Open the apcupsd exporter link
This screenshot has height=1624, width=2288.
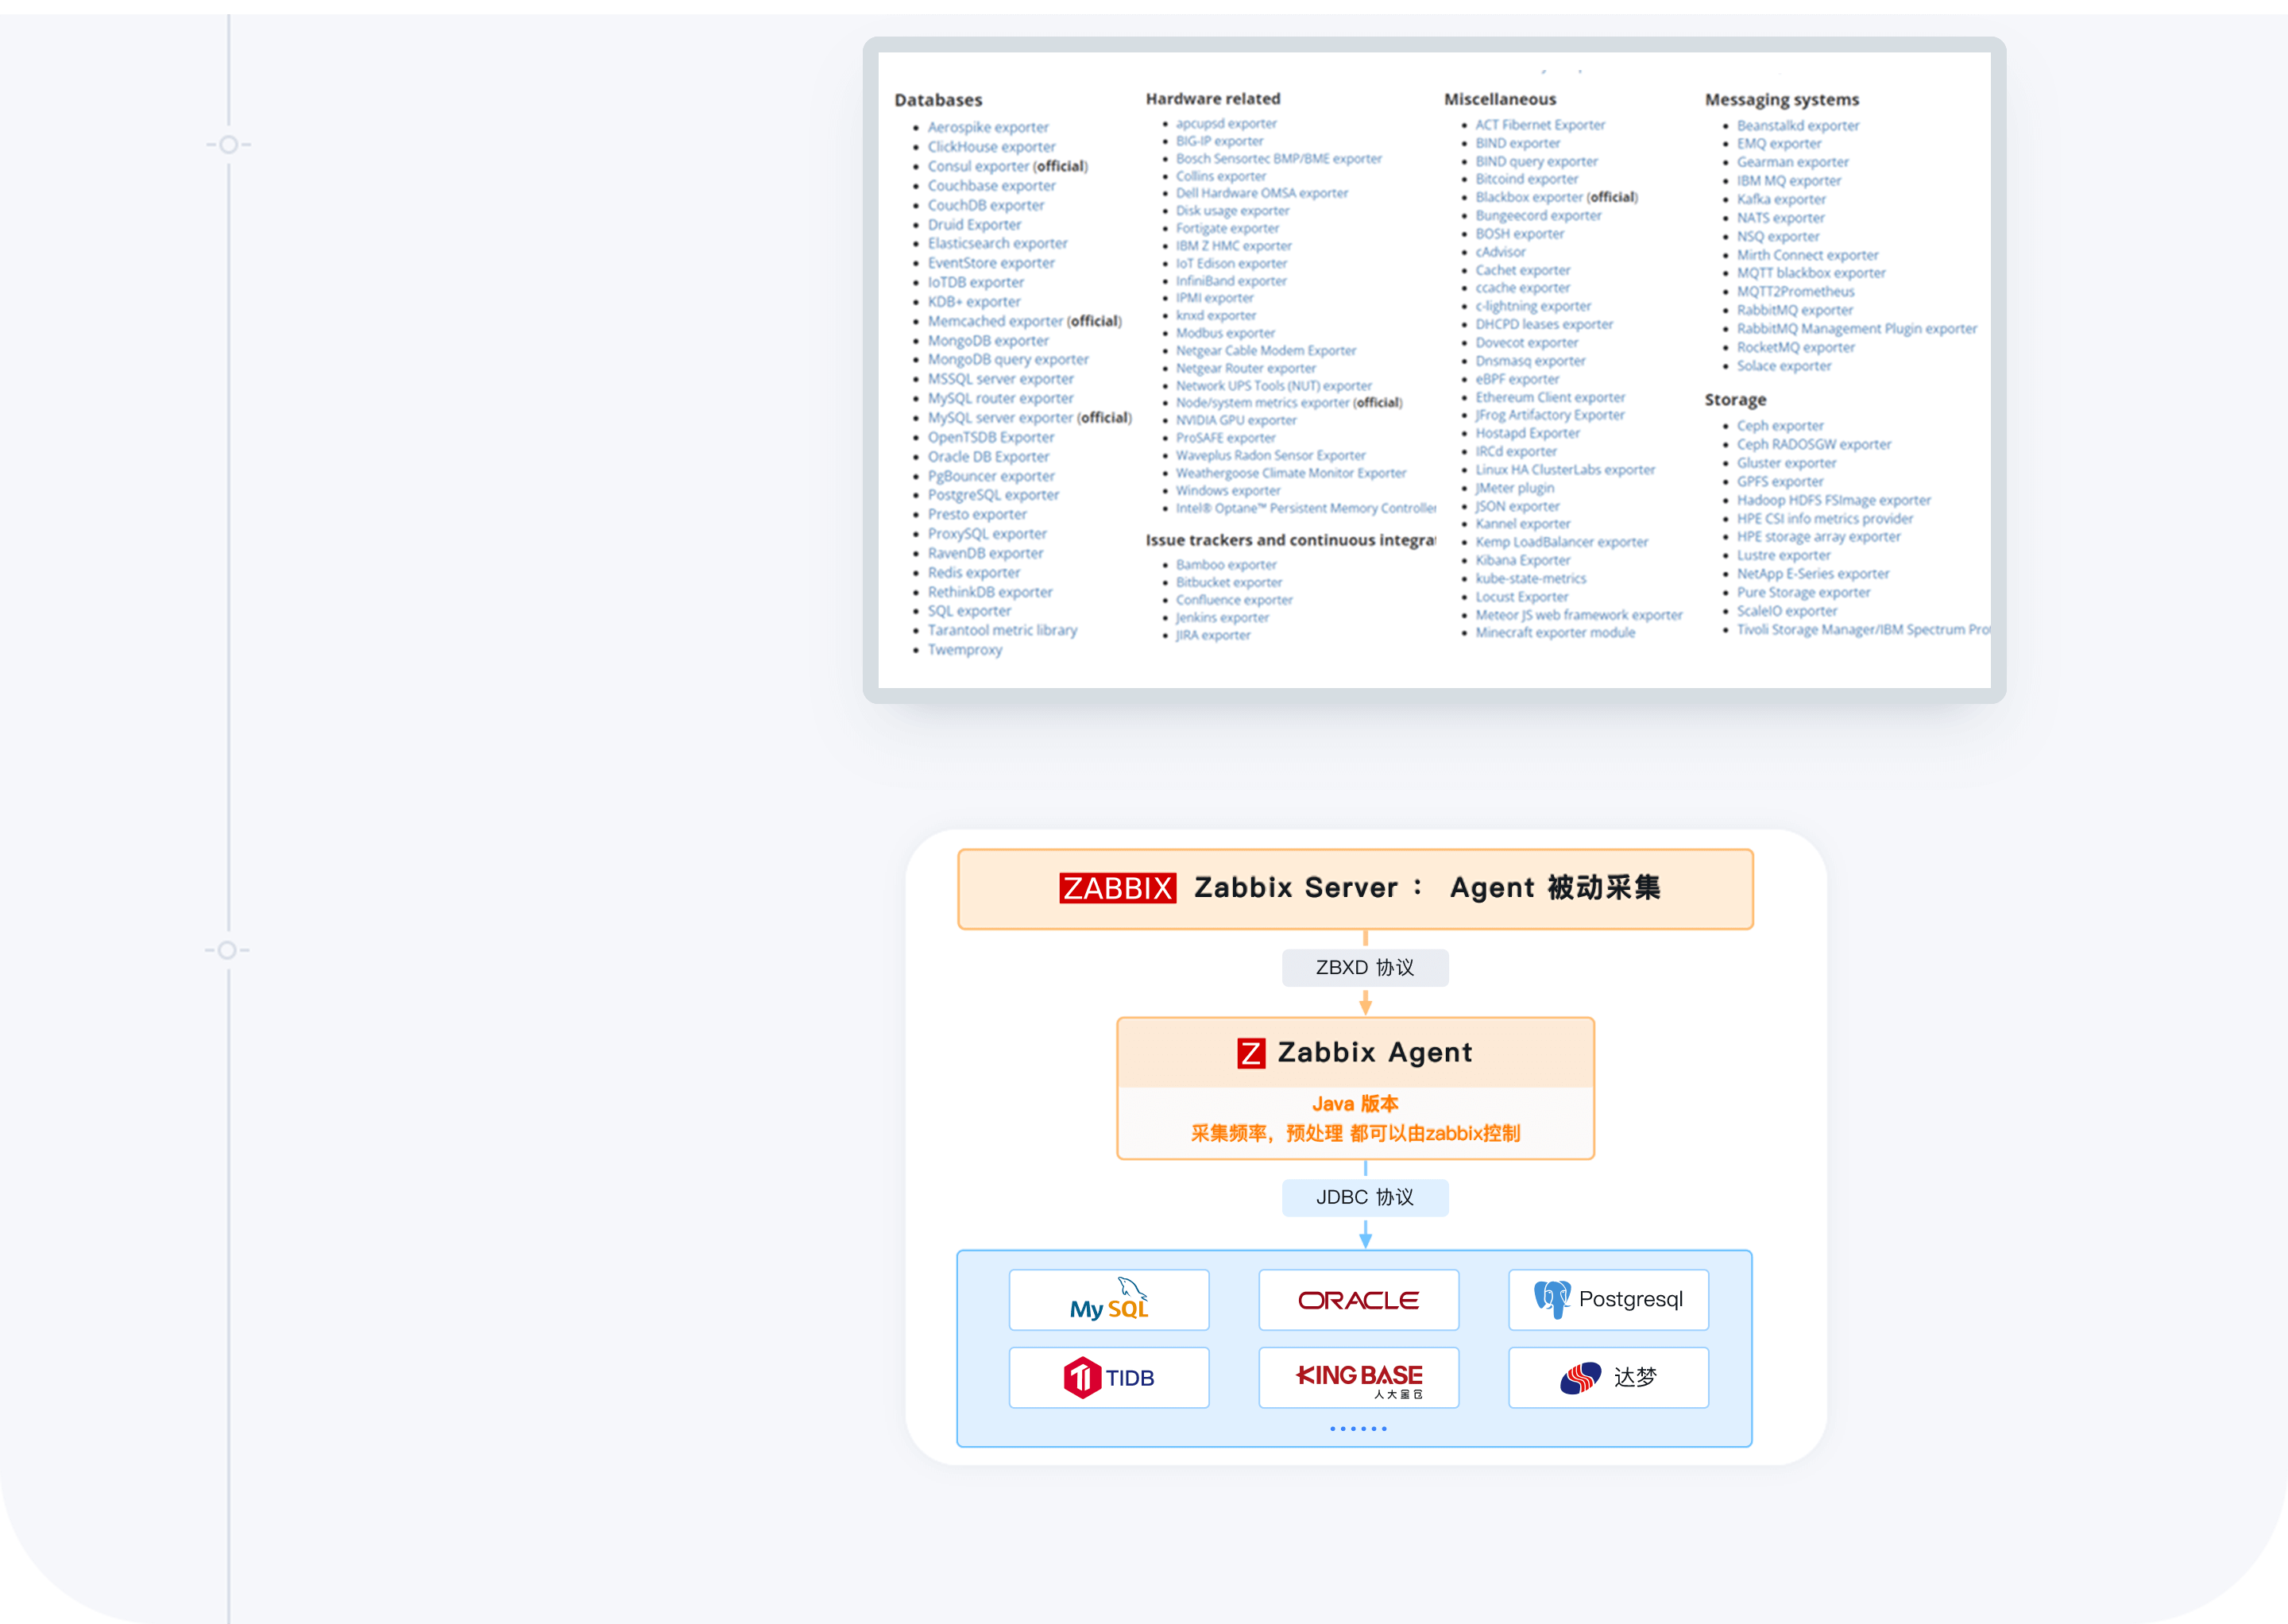pos(1226,124)
